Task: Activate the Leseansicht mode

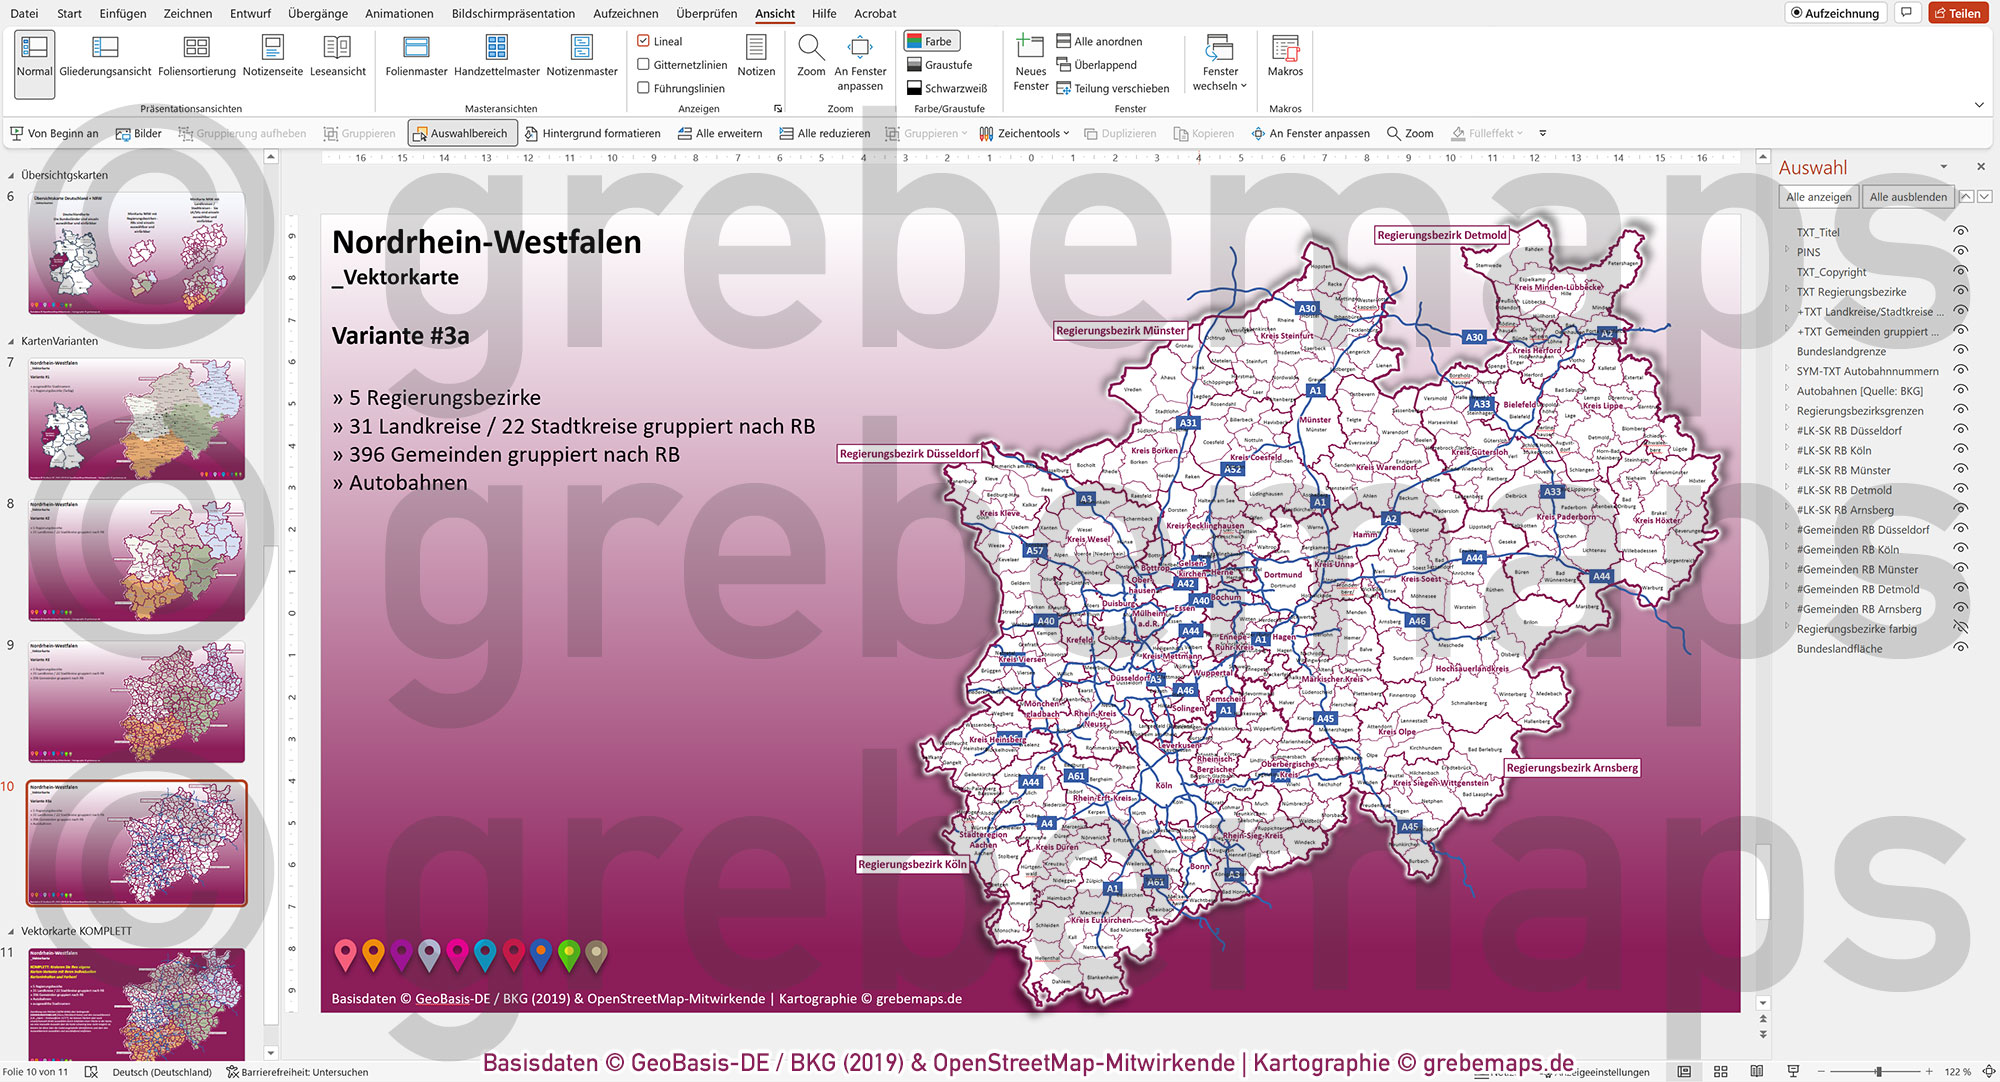Action: pyautogui.click(x=338, y=55)
